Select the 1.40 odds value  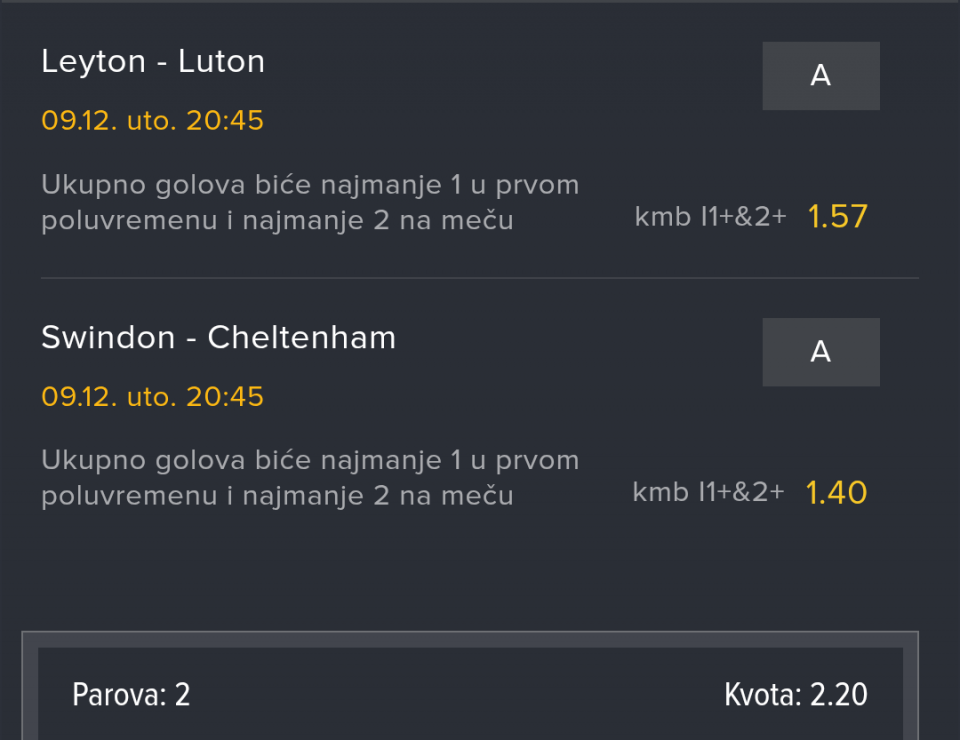click(x=836, y=492)
